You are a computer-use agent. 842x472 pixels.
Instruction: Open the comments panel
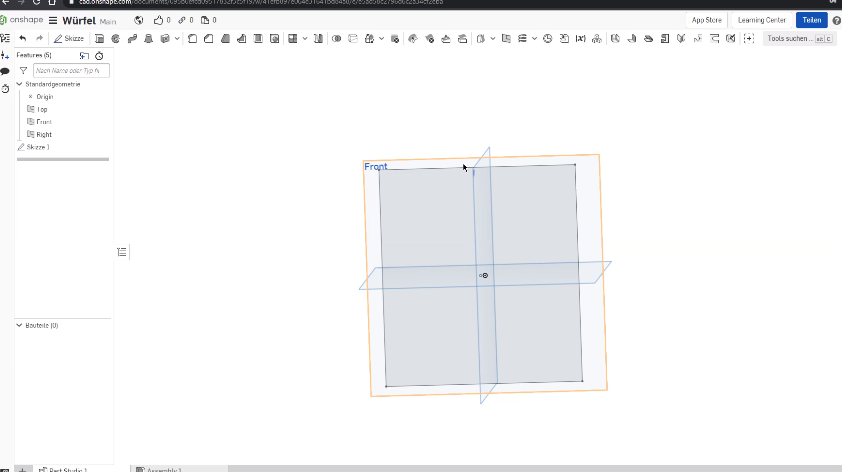pos(5,71)
